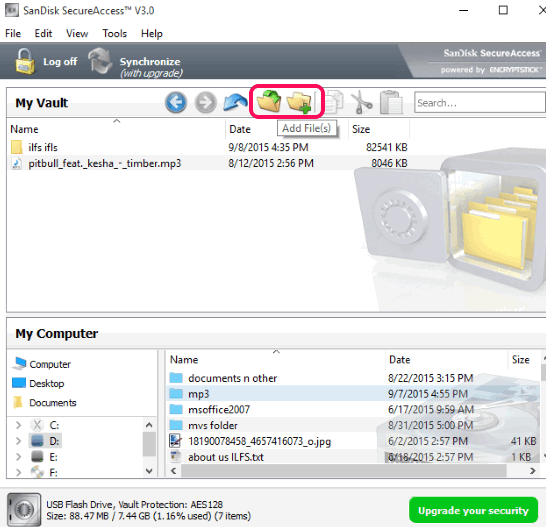Go back with the blue back arrow
Viewport: 546px width, 527px height.
[176, 102]
